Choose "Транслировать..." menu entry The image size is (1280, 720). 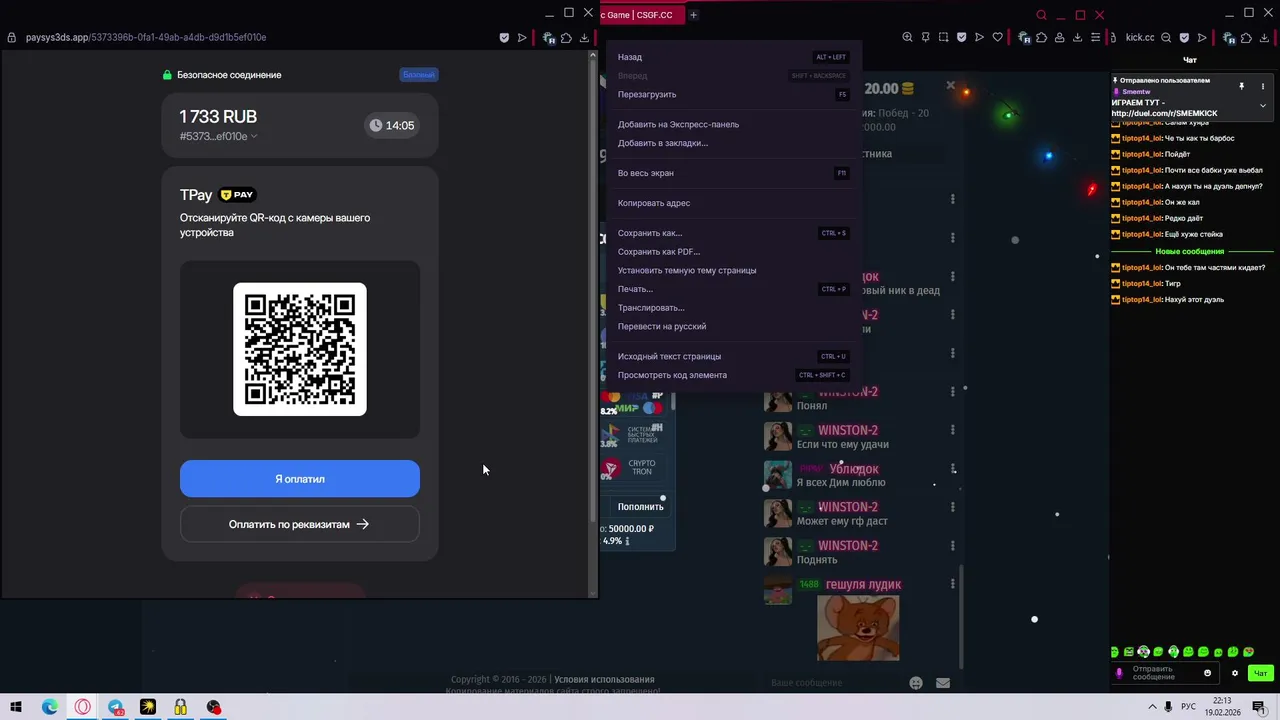(x=733, y=308)
